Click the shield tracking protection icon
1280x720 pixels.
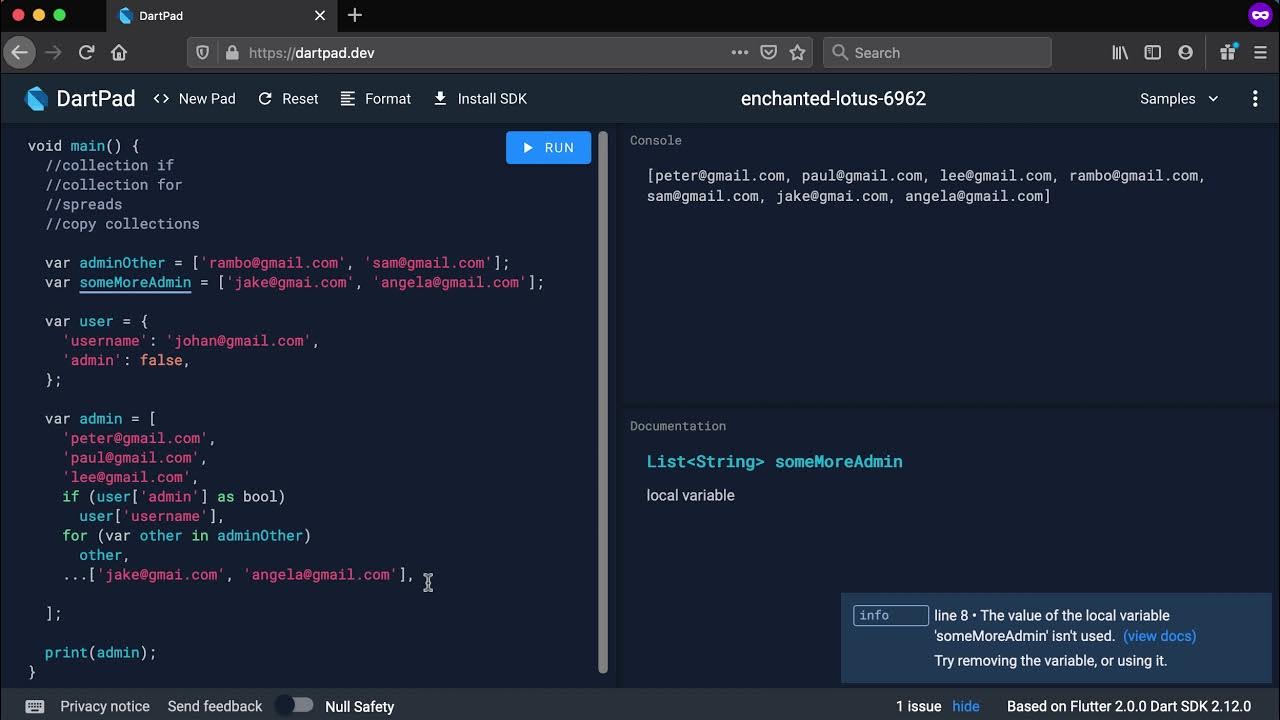click(x=202, y=52)
